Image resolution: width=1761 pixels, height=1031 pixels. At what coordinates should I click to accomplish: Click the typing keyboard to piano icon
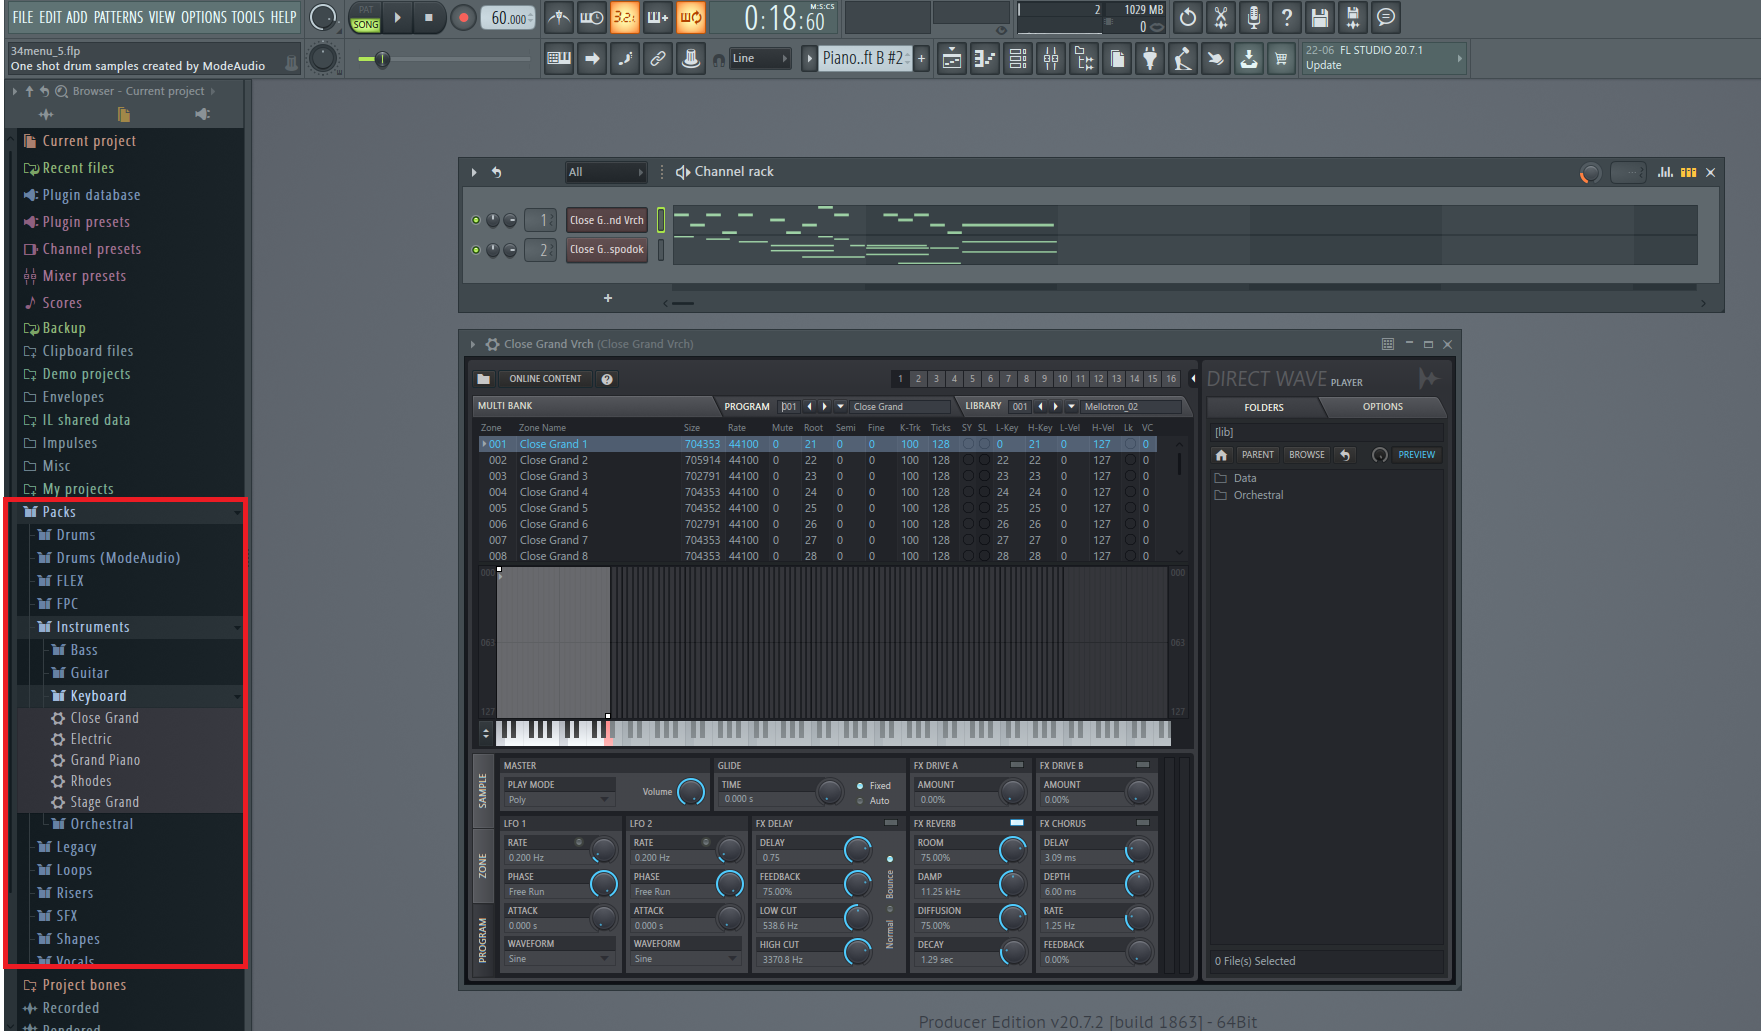[559, 59]
